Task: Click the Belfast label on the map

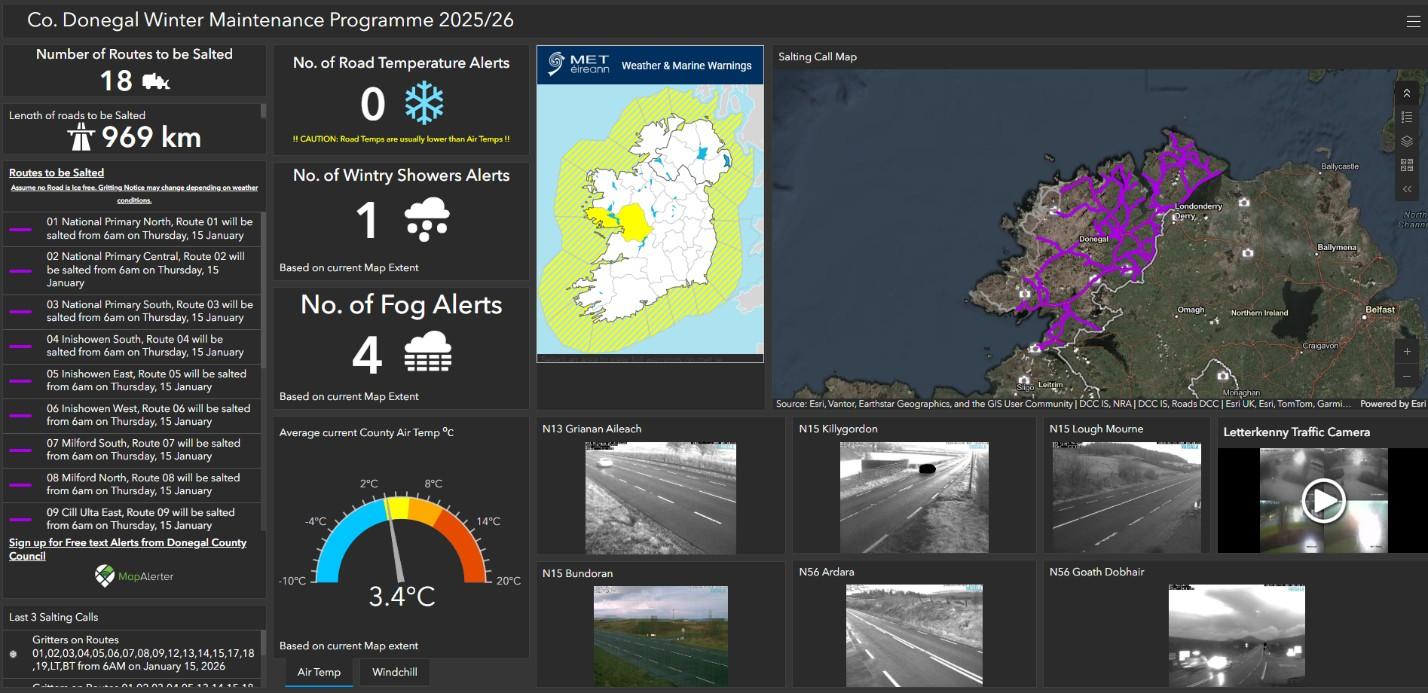Action: [1380, 310]
